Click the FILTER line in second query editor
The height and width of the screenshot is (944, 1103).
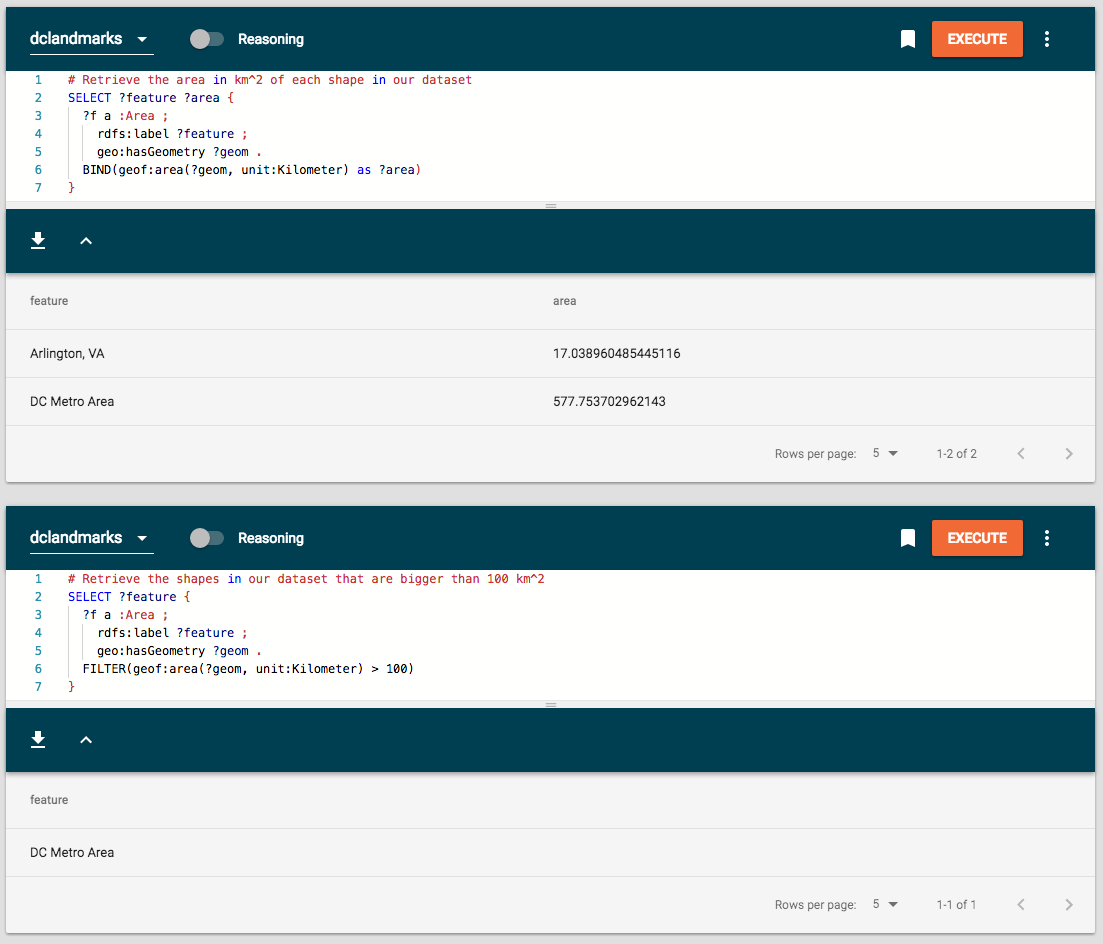pos(248,669)
